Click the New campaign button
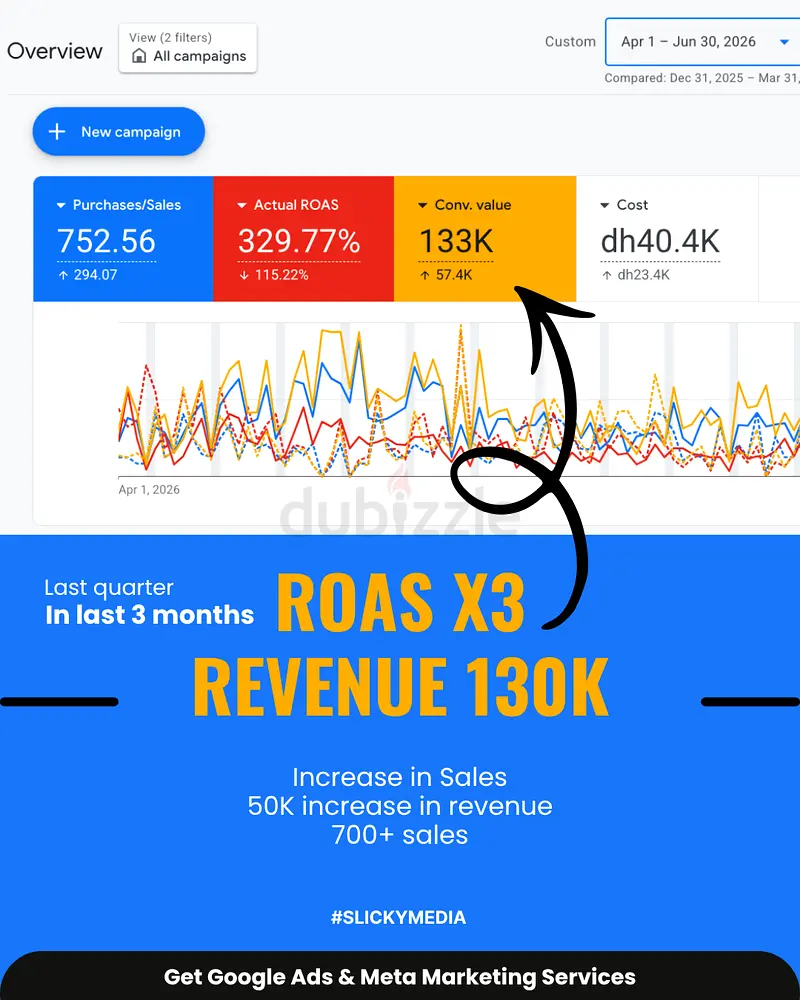 point(119,131)
